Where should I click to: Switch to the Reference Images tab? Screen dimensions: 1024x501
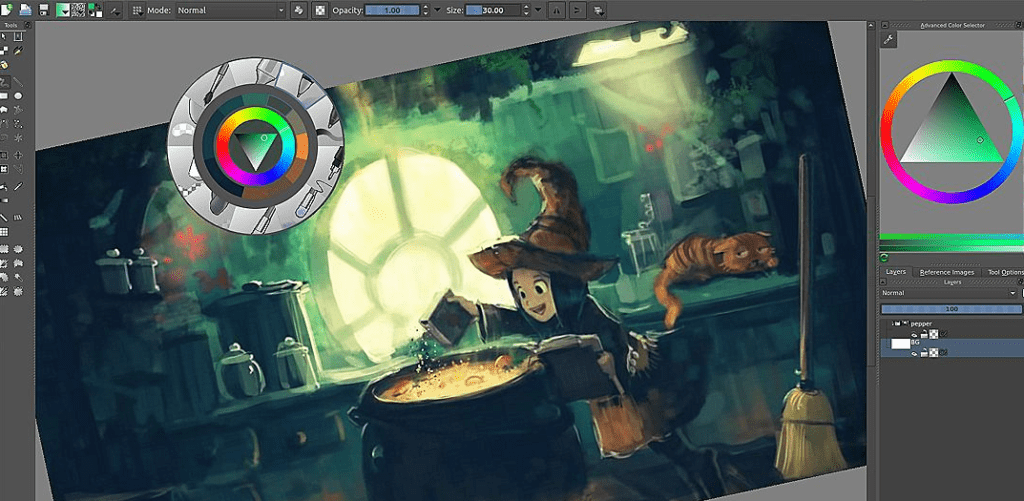(946, 272)
